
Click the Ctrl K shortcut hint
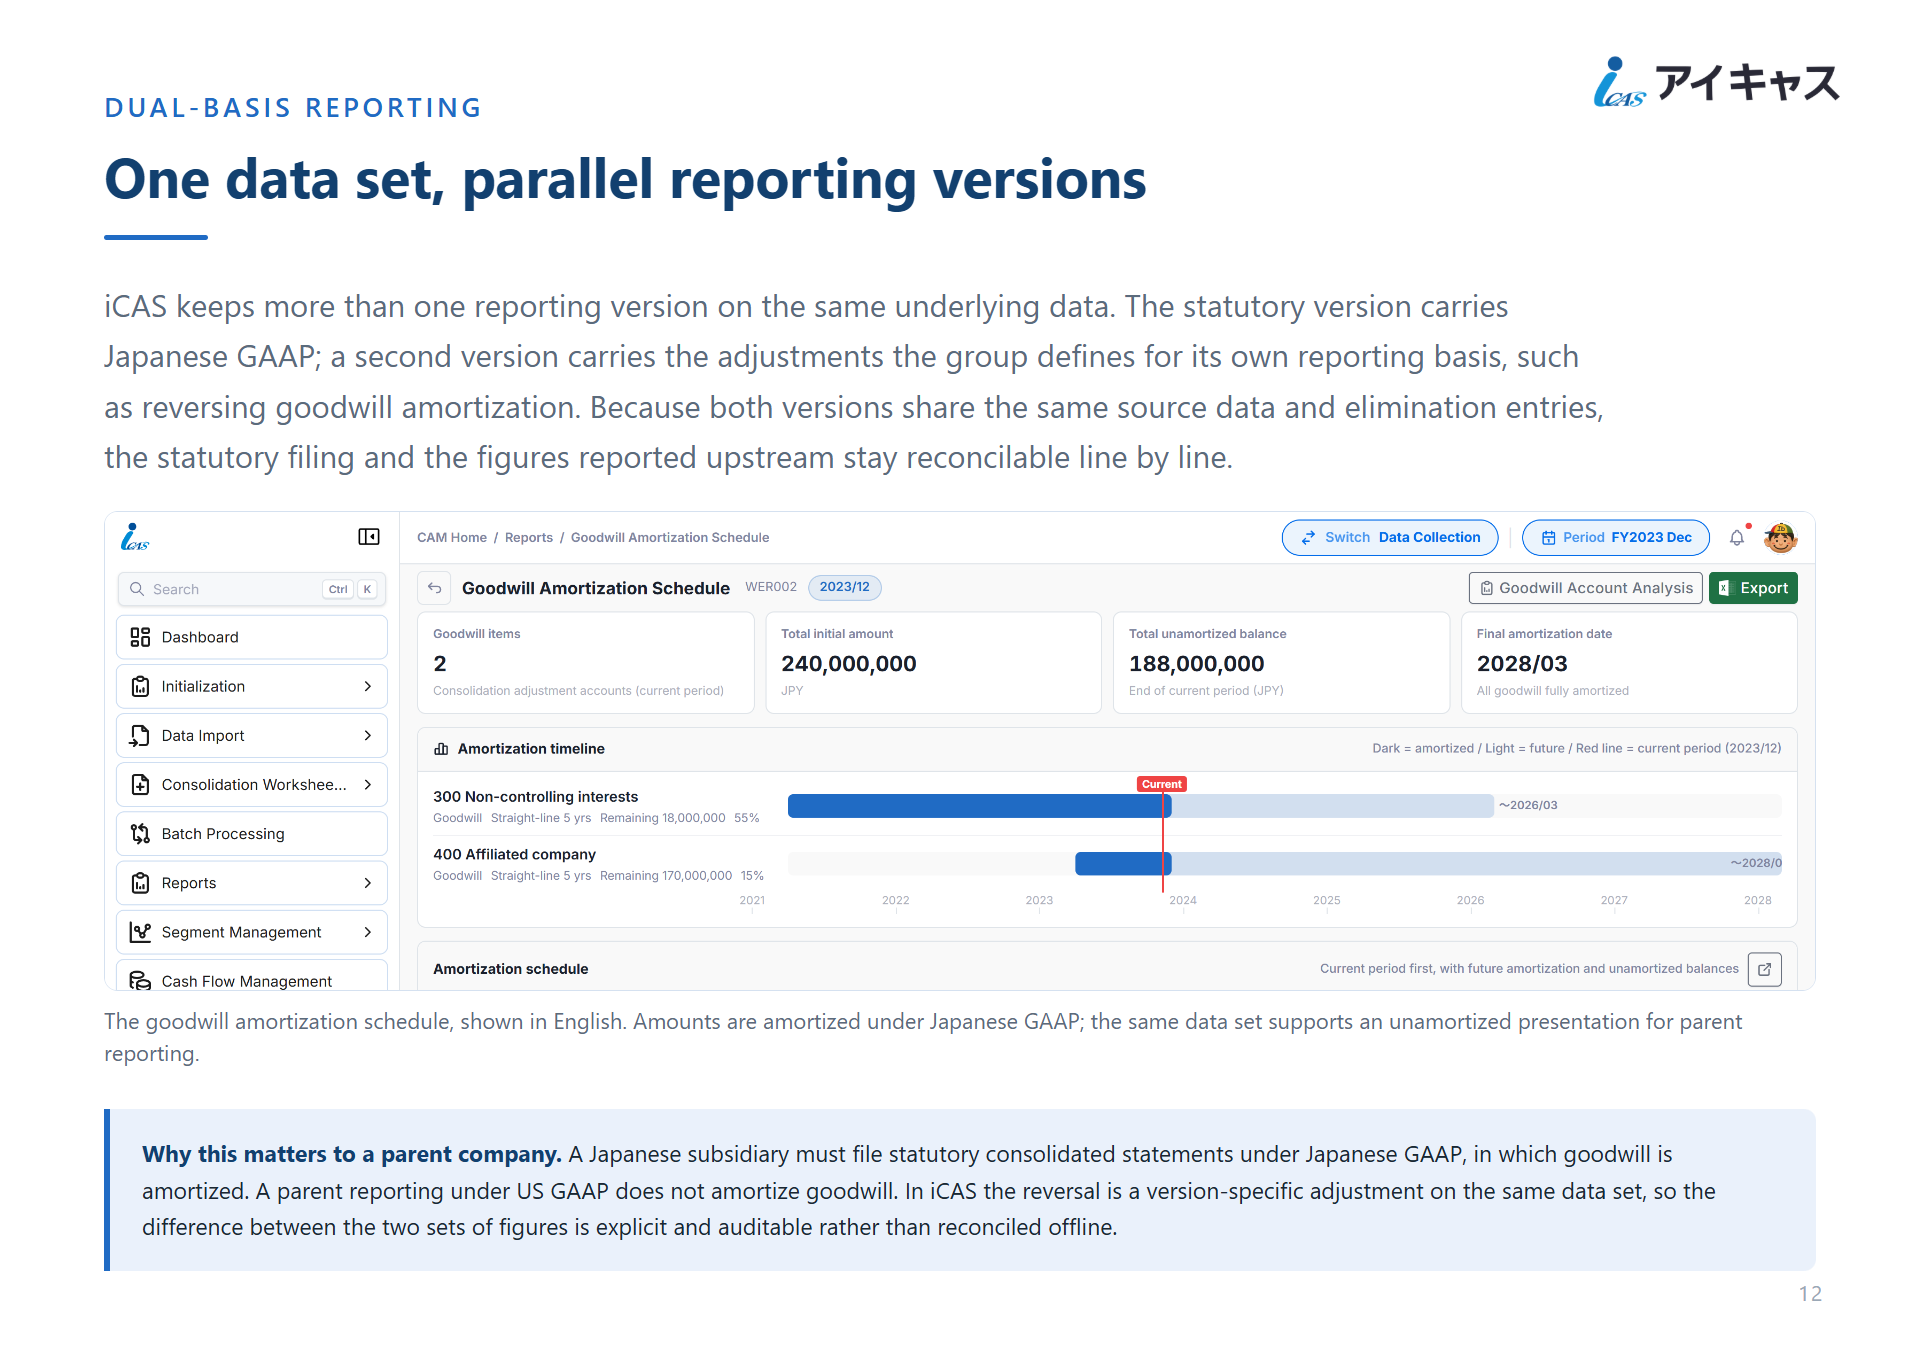(352, 589)
